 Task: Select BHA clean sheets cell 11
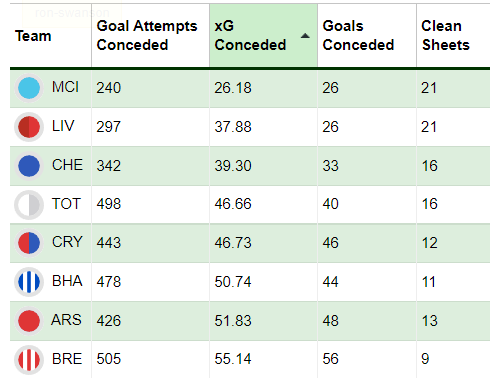[x=429, y=282]
